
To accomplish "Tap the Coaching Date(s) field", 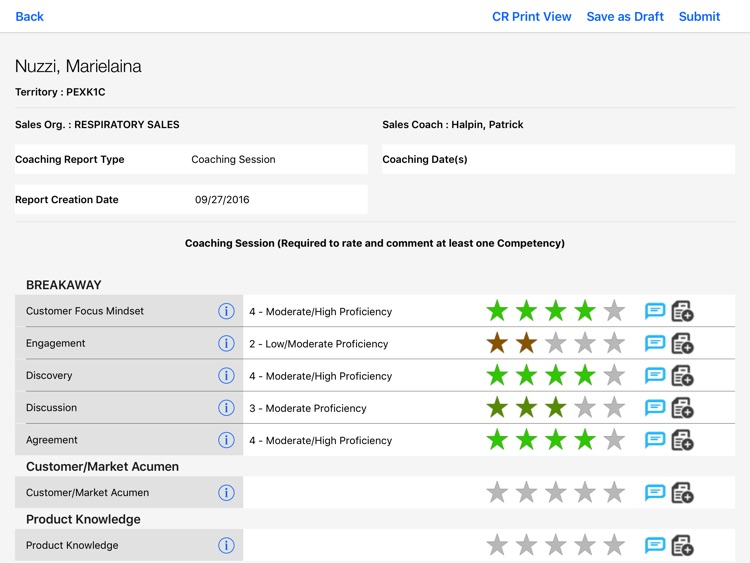I will point(558,159).
